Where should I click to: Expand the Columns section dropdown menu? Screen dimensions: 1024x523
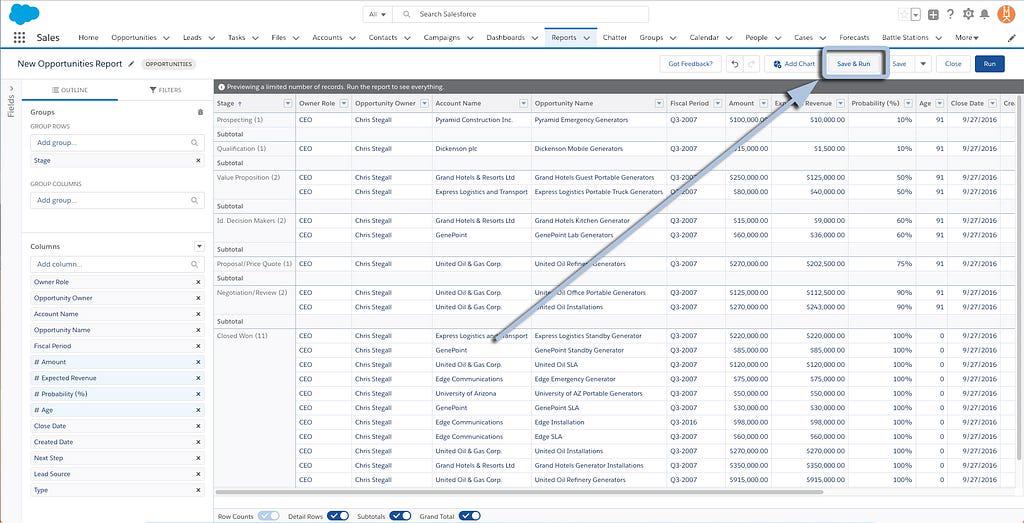click(199, 246)
